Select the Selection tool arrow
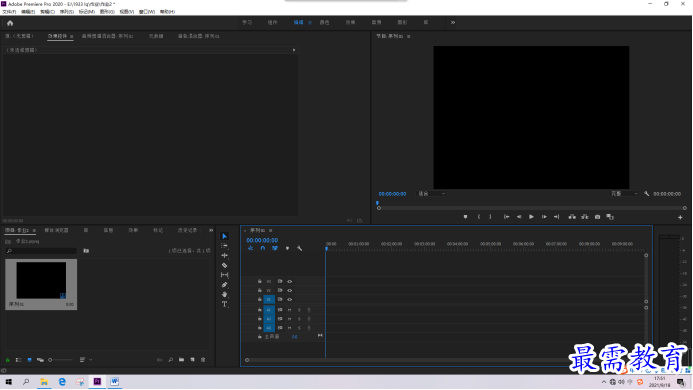The image size is (693, 390). (225, 236)
